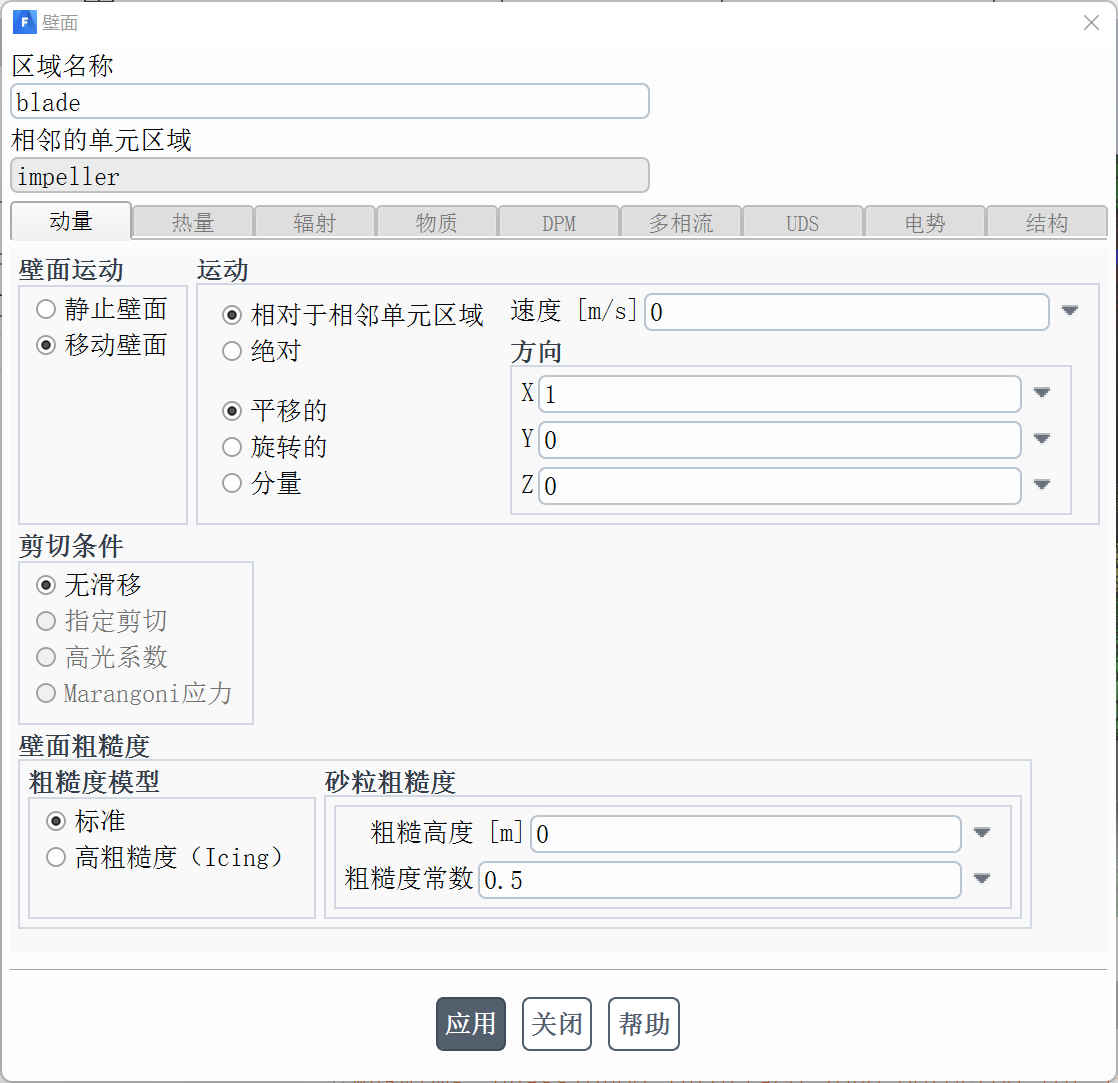Enable 高粗糙度 (Icing) roughness model
1118x1083 pixels.
coord(56,857)
